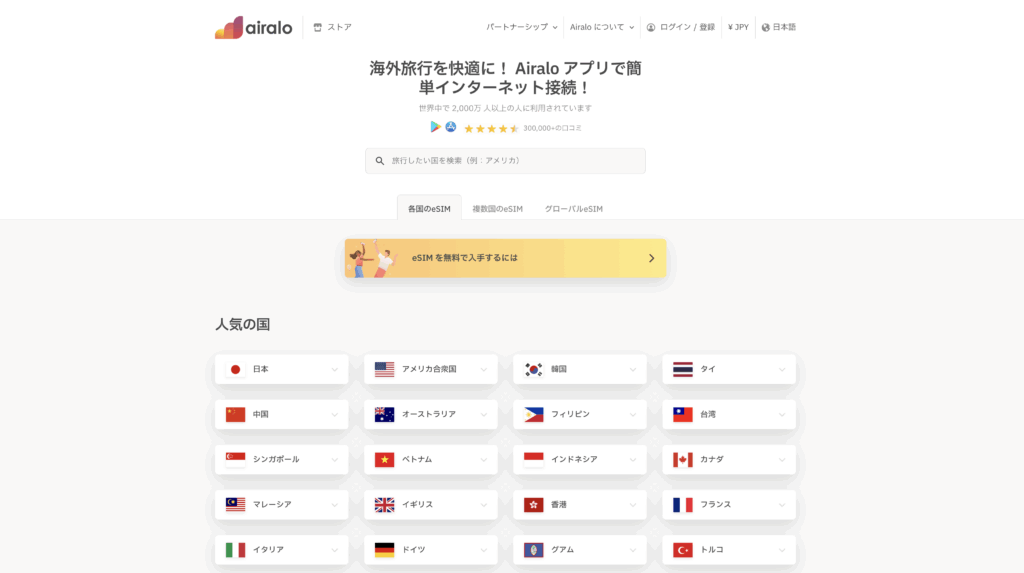The height and width of the screenshot is (573, 1024).
Task: Open the ドイツ card label
Action: [413, 549]
